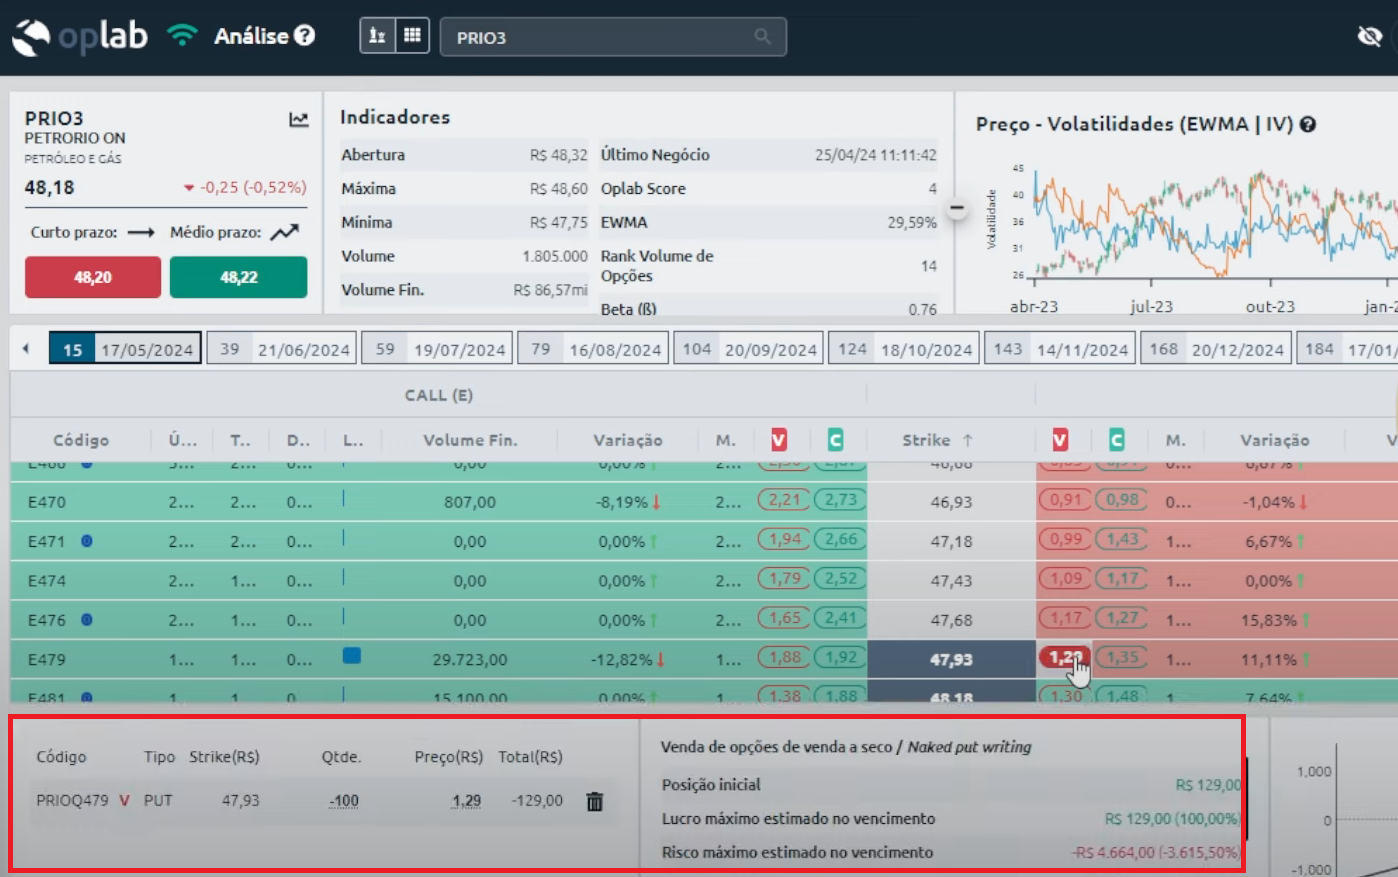The width and height of the screenshot is (1398, 877).
Task: Sort by Strike column header arrow
Action: click(967, 440)
